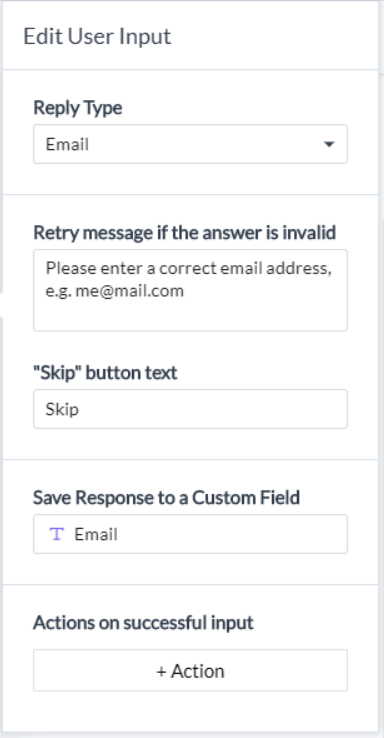Click the 'Save Response to a Custom Field' label
Viewport: 384px width, 738px height.
[166, 497]
